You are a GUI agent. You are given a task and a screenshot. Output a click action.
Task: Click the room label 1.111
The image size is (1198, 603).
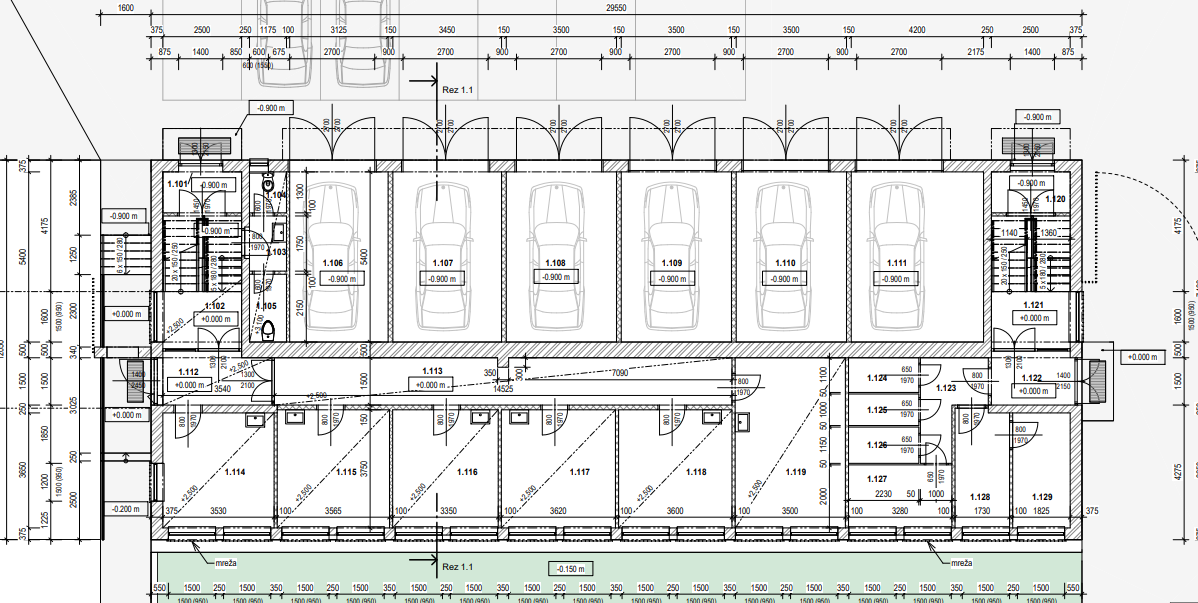coord(897,263)
